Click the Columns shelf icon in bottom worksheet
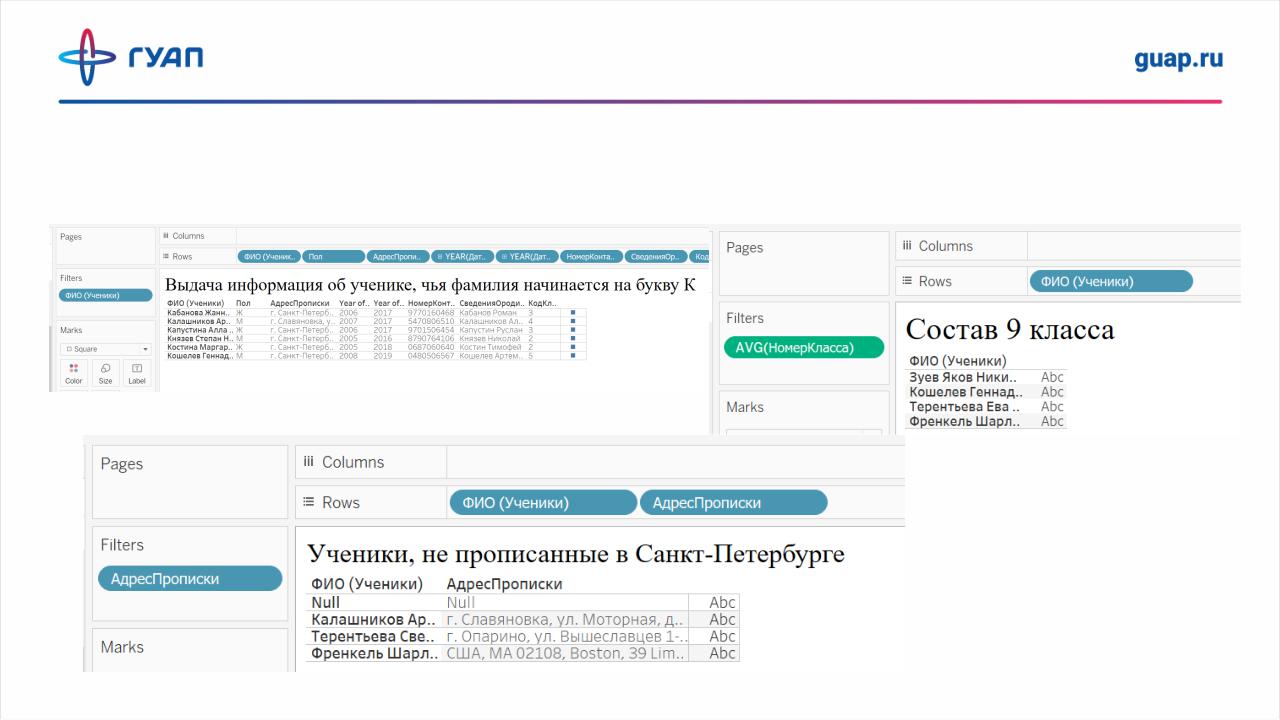This screenshot has width=1280, height=720. click(x=309, y=462)
